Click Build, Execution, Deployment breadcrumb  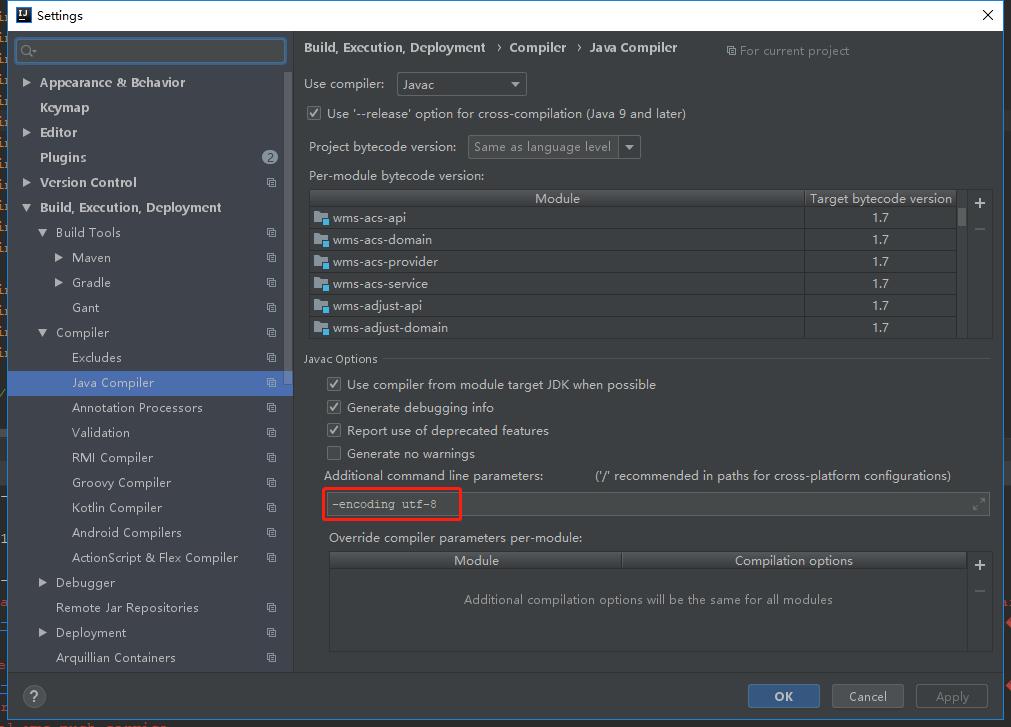[395, 48]
